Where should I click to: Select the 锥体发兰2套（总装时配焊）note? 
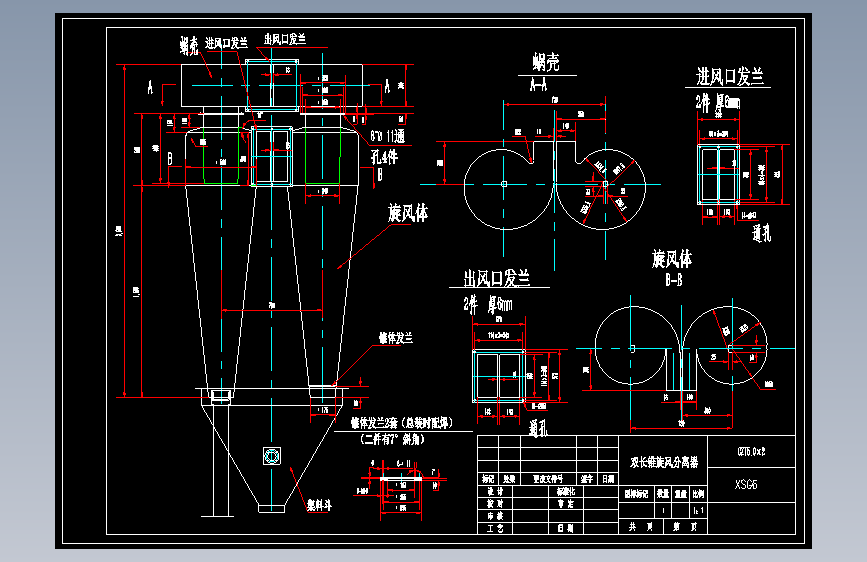click(401, 423)
